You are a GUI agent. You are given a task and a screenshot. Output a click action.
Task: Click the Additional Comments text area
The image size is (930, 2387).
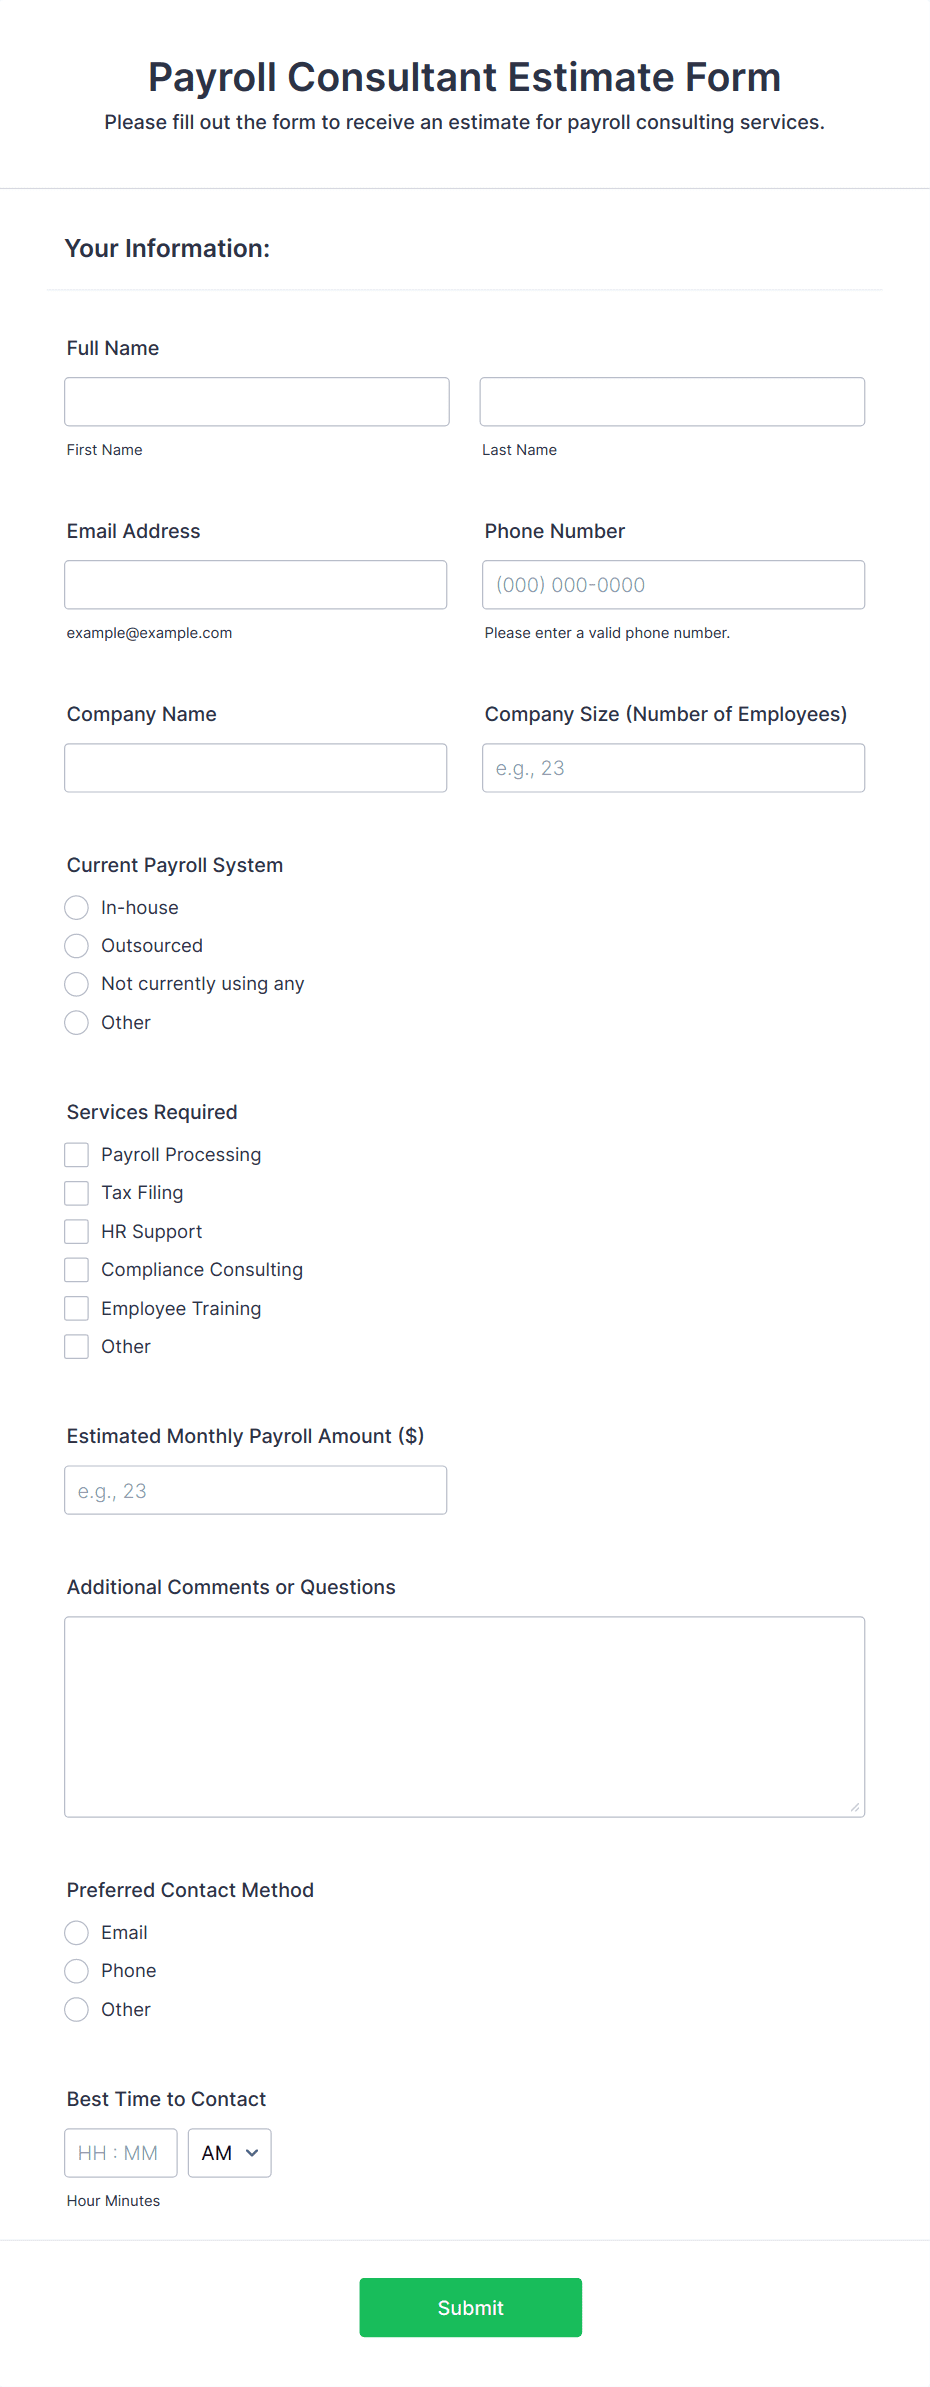click(x=464, y=1716)
